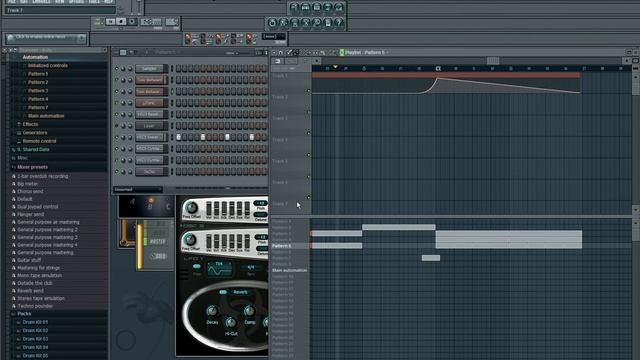Click 'Click to enable online news' bar
Screen dimensions: 640x360
pos(46,38)
